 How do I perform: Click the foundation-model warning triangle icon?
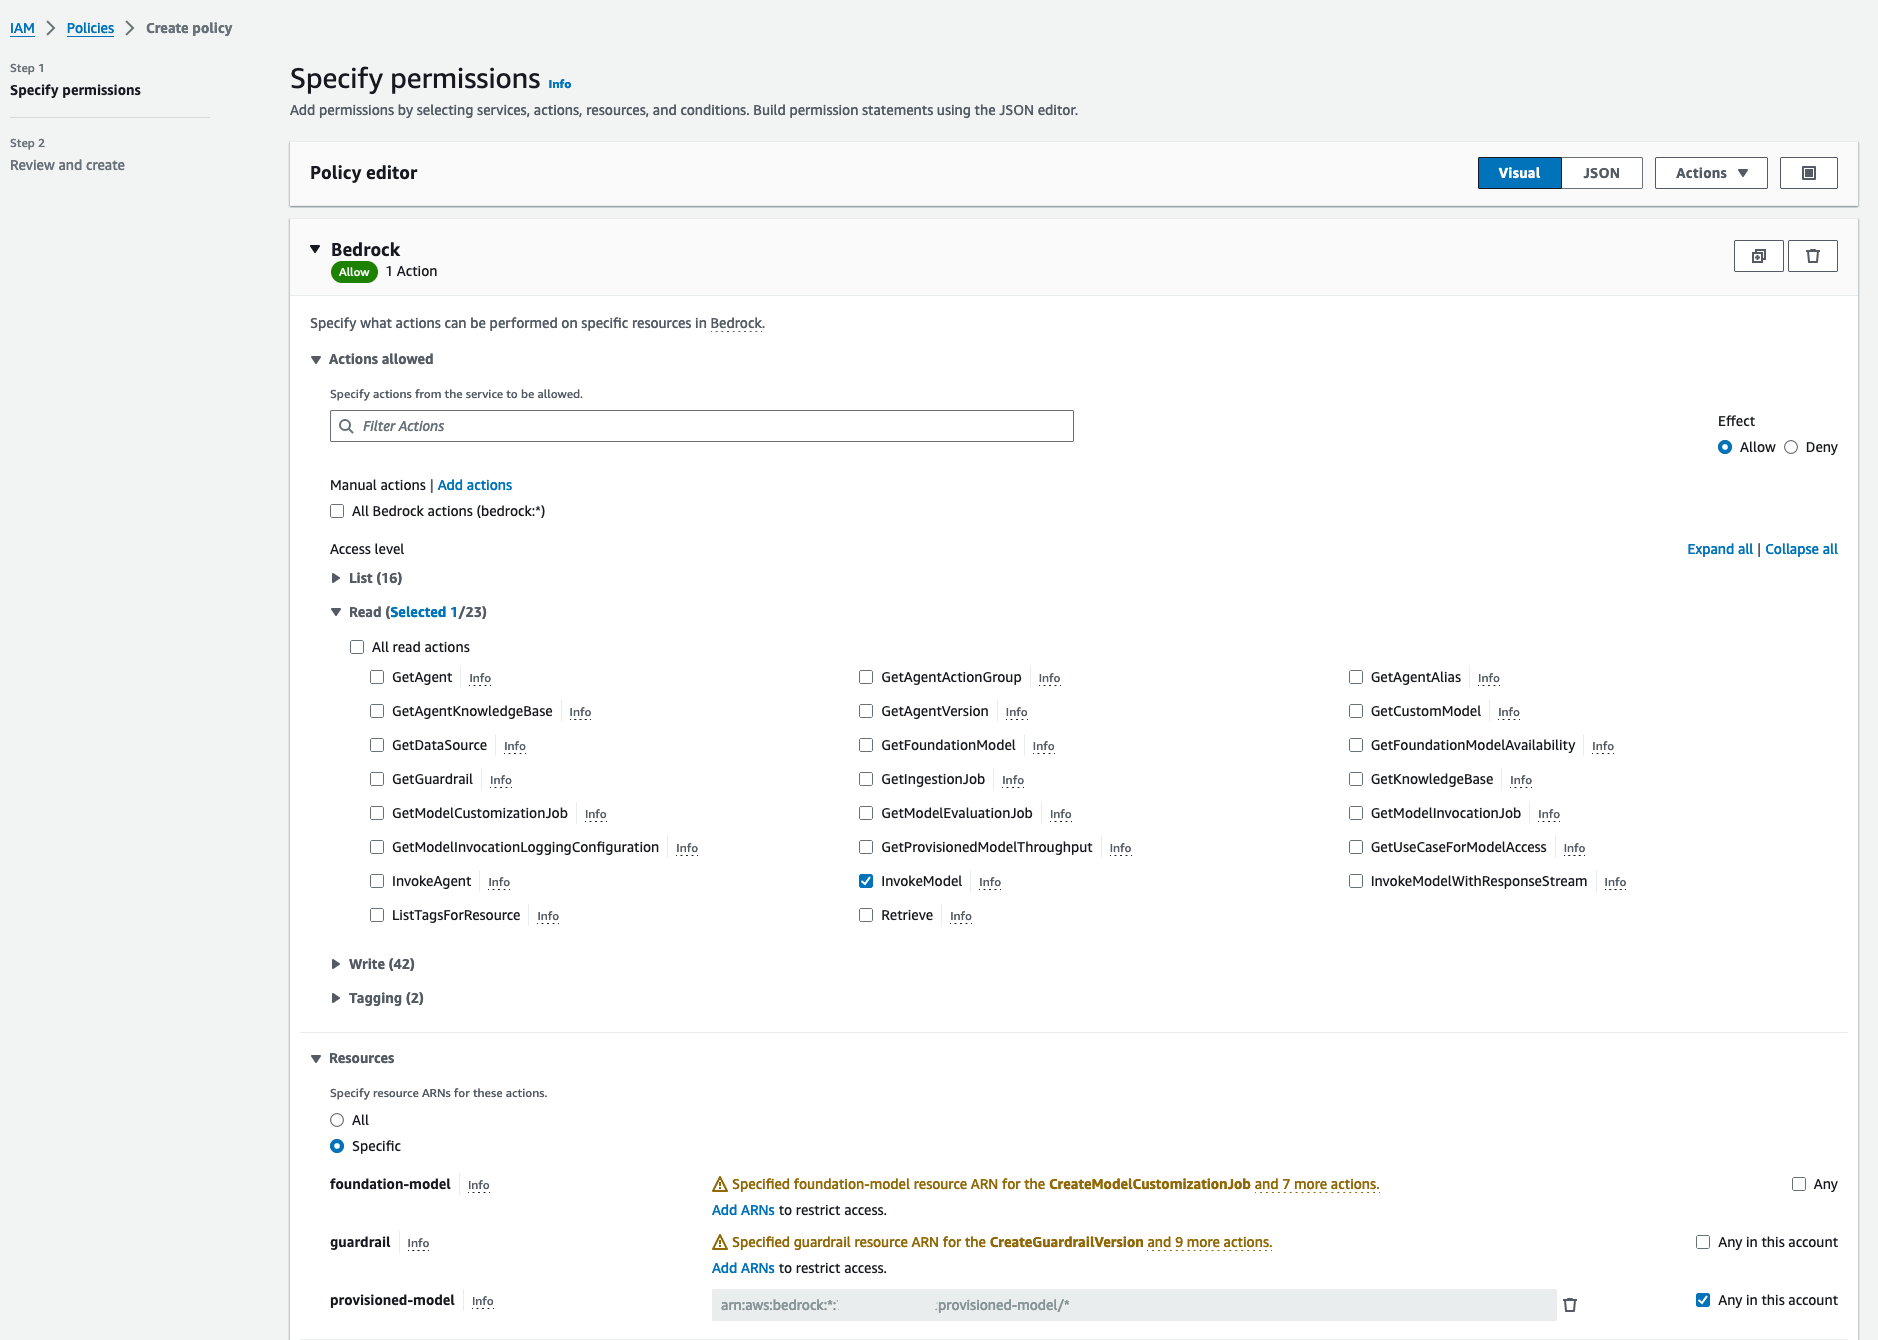click(x=719, y=1185)
